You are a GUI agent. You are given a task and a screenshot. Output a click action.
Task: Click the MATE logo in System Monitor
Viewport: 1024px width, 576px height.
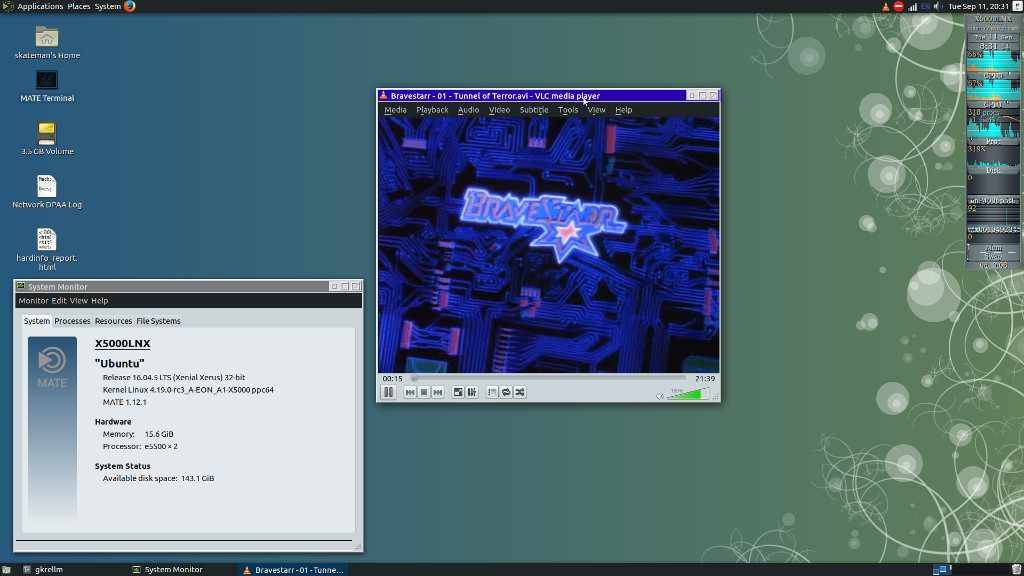(52, 368)
